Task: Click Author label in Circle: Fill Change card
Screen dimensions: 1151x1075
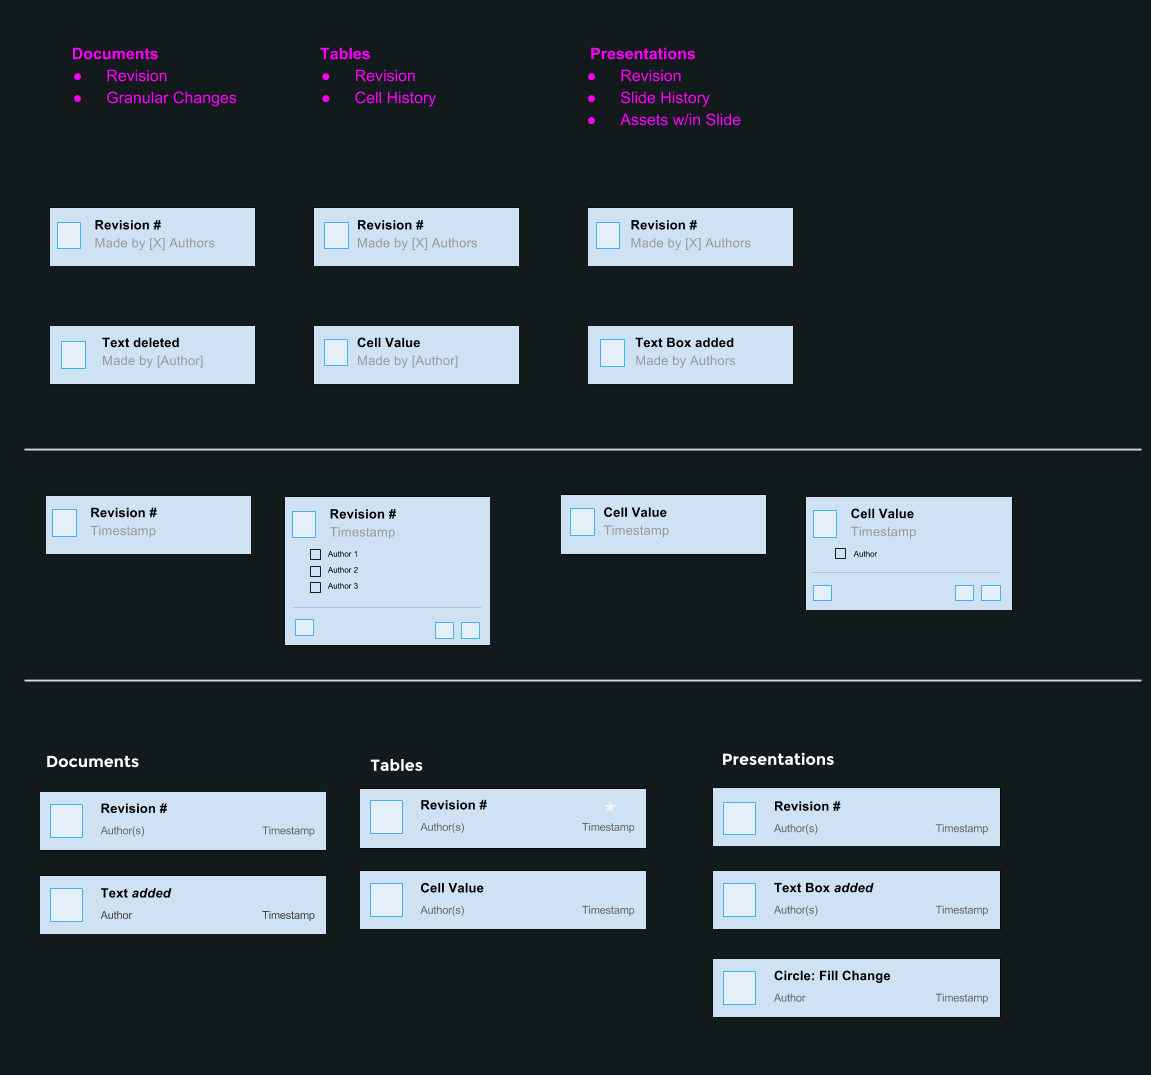Action: coord(789,997)
